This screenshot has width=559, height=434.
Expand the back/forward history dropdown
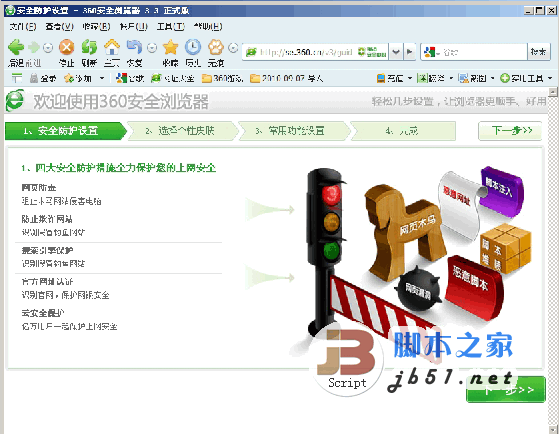[x=48, y=47]
